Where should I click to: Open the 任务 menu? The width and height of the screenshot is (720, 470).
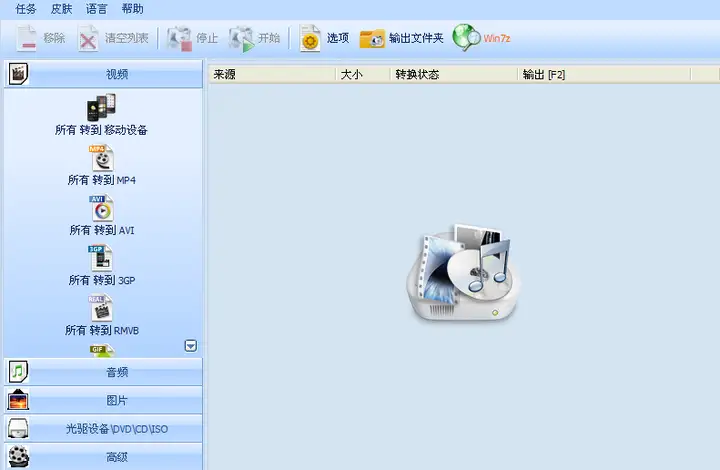(x=26, y=9)
